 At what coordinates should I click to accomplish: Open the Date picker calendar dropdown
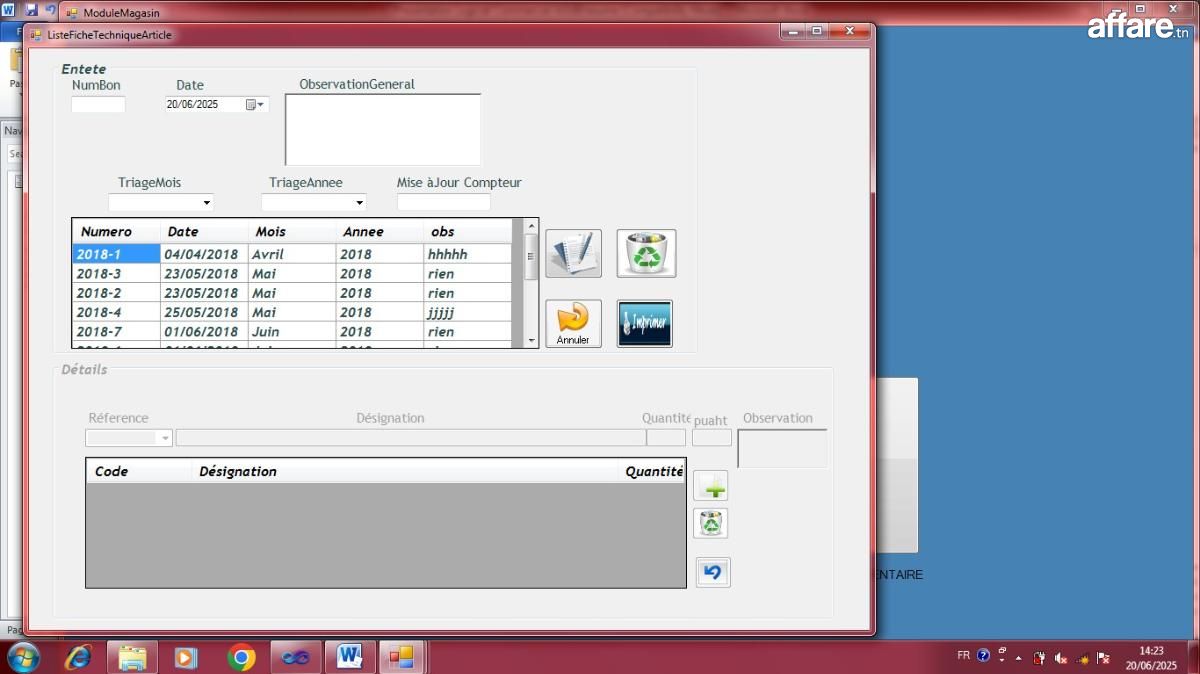(256, 104)
